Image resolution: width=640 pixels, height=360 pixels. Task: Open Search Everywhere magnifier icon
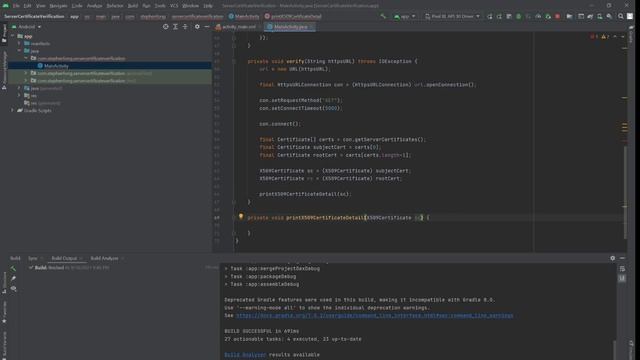[620, 16]
